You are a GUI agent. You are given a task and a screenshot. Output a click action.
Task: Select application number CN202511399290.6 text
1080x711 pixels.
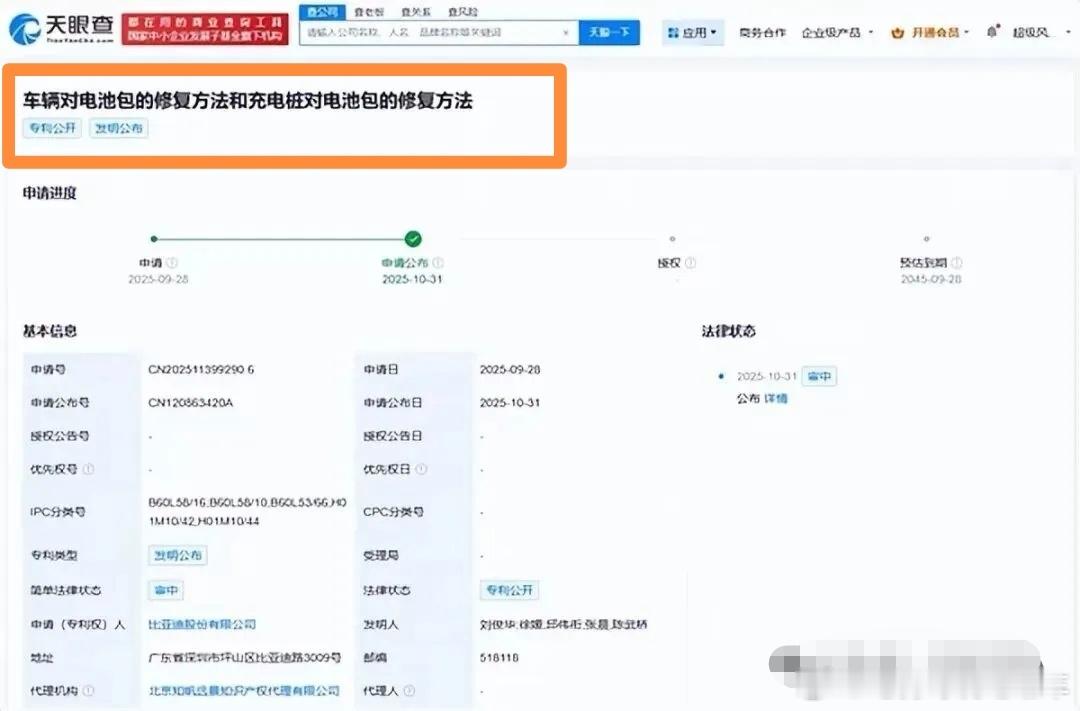click(201, 369)
